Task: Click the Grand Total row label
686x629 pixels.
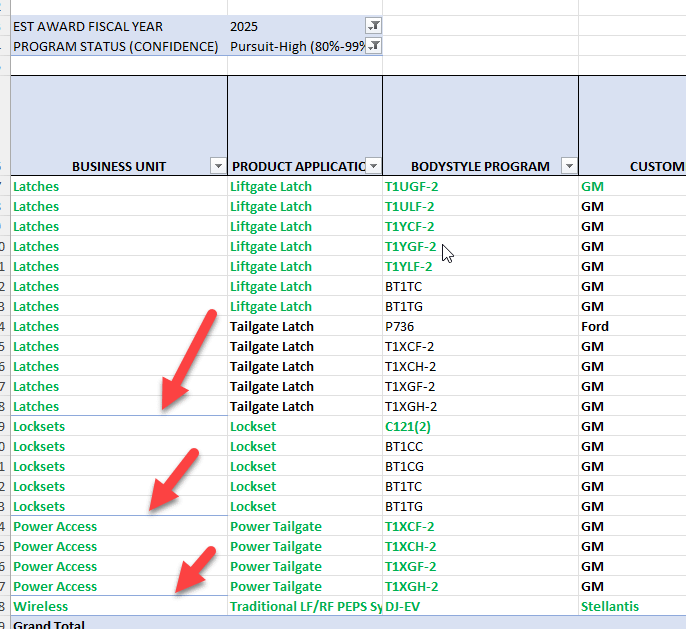Action: [52, 624]
